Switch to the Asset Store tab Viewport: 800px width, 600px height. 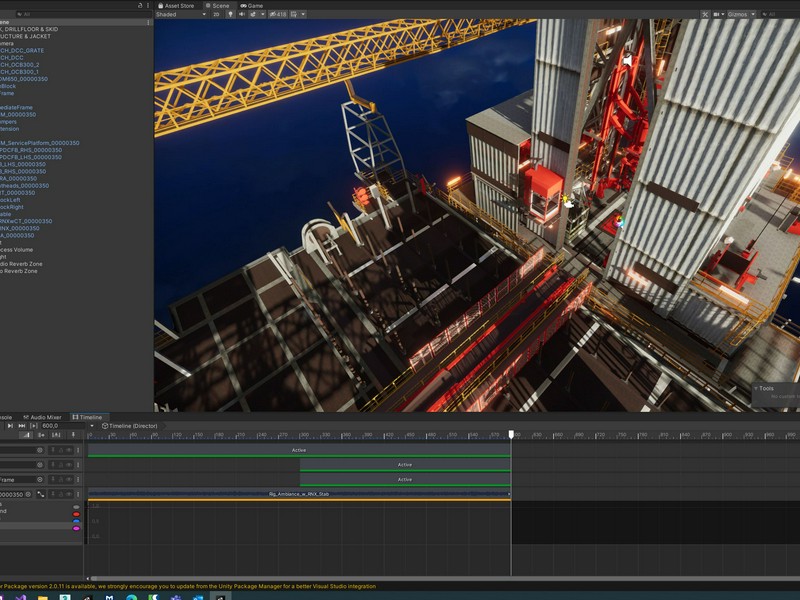[176, 6]
